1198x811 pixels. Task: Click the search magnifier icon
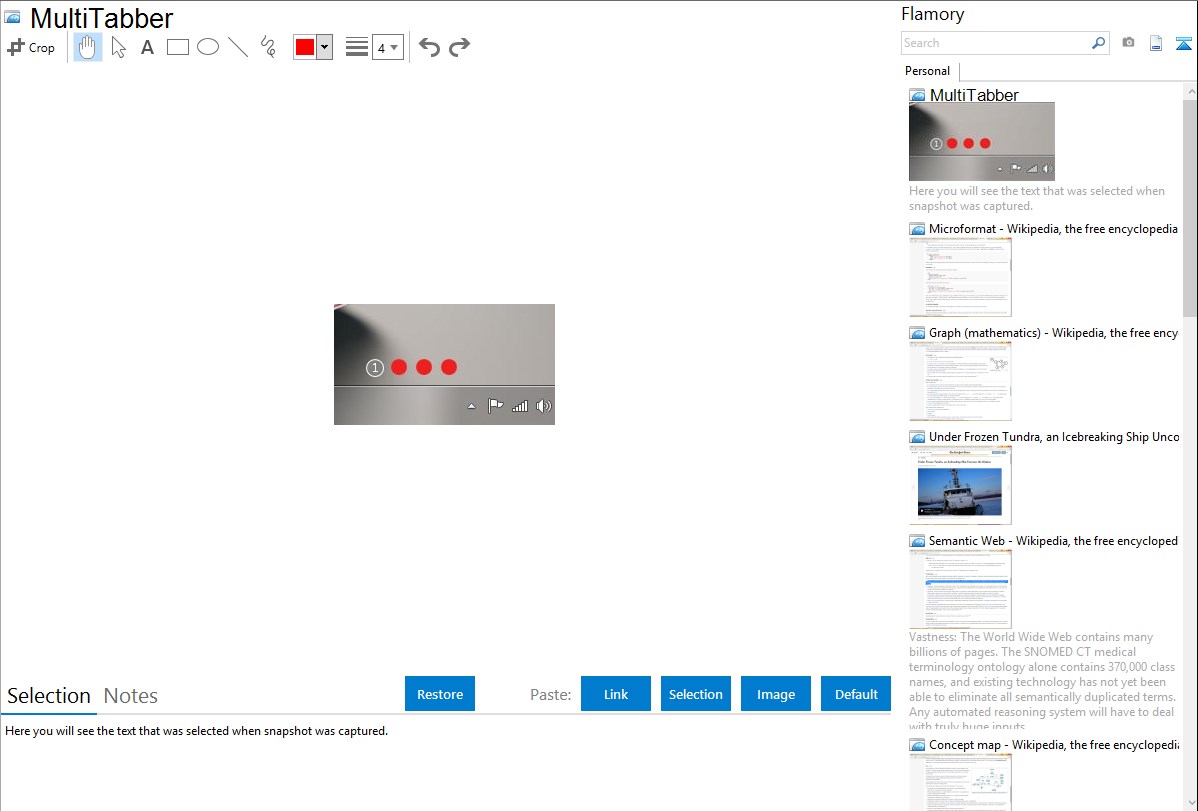click(x=1099, y=43)
